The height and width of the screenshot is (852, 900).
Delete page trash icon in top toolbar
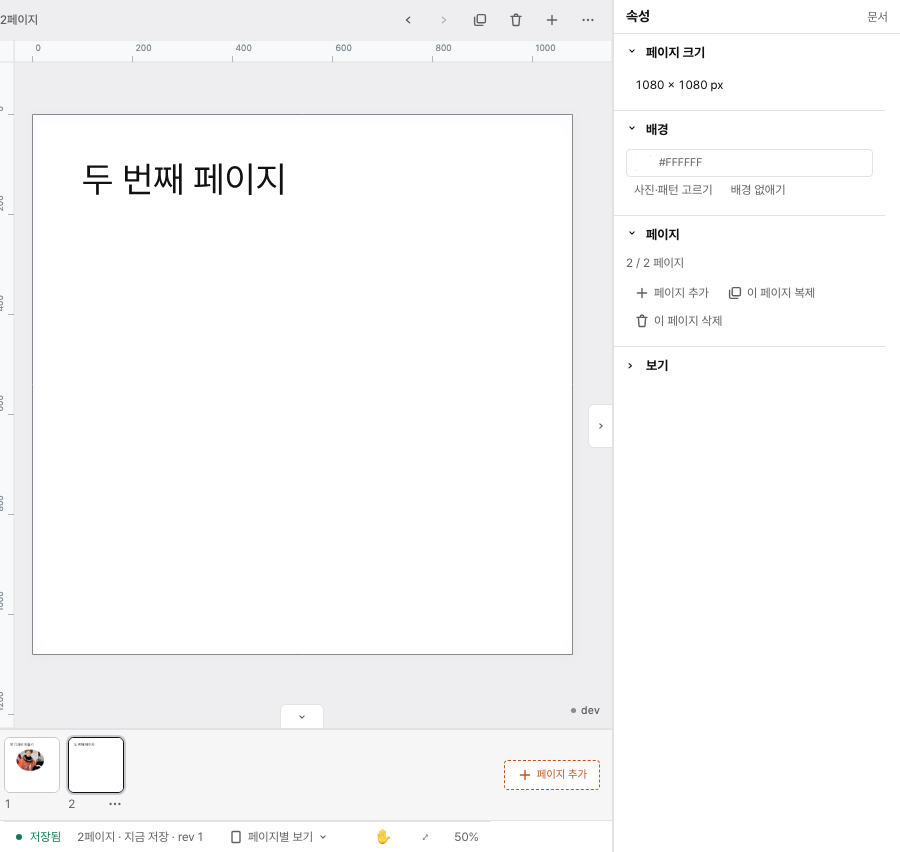point(515,20)
